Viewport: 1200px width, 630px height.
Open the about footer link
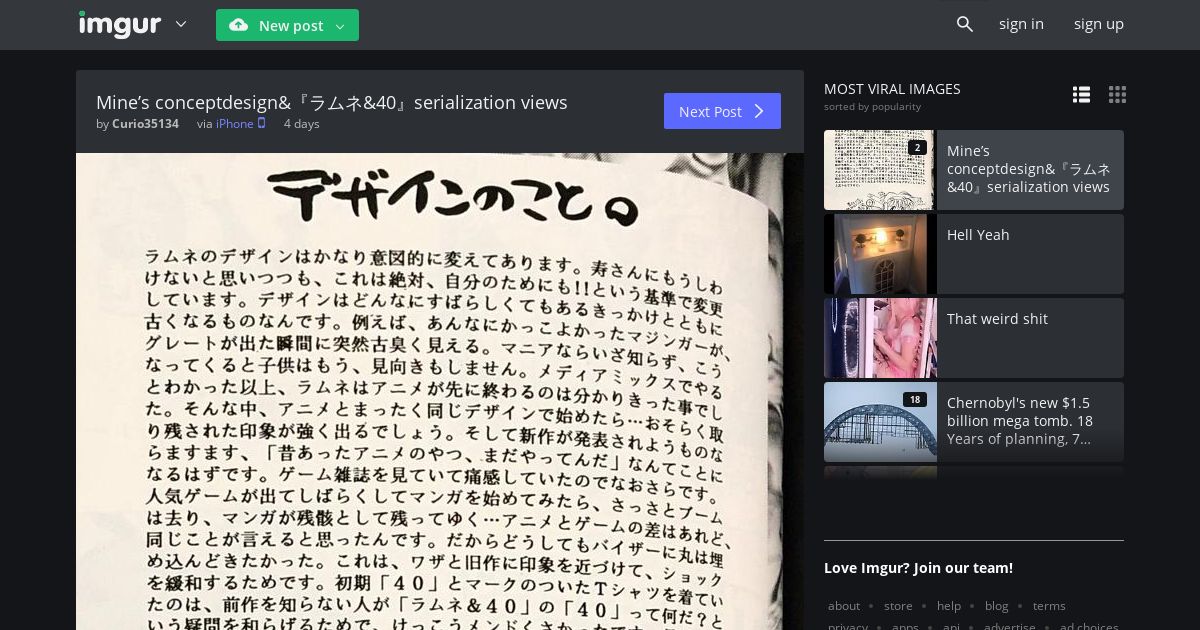[844, 606]
